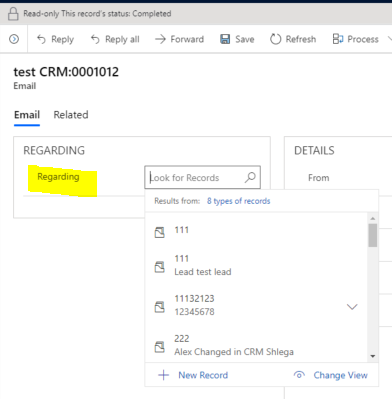
Task: Click the Reply all button
Action: [x=115, y=39]
